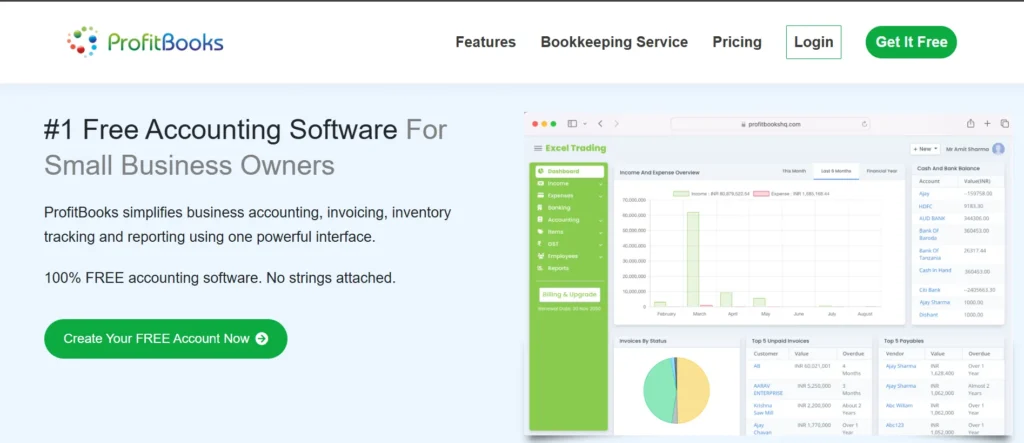Screen dimensions: 1024x443
Task: Click the Banking sidebar icon
Action: (541, 208)
